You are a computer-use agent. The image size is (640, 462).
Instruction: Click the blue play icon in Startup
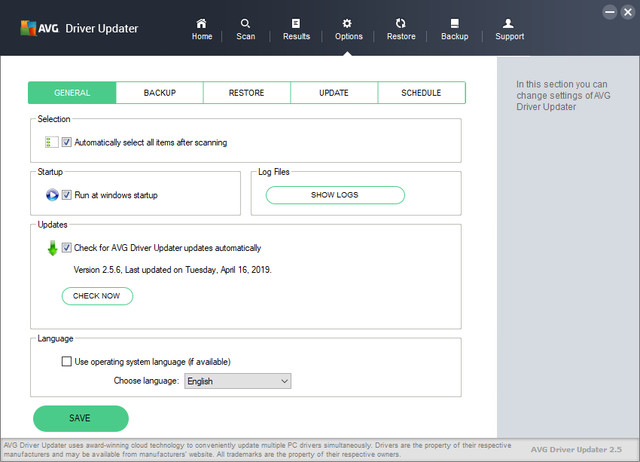tap(52, 195)
